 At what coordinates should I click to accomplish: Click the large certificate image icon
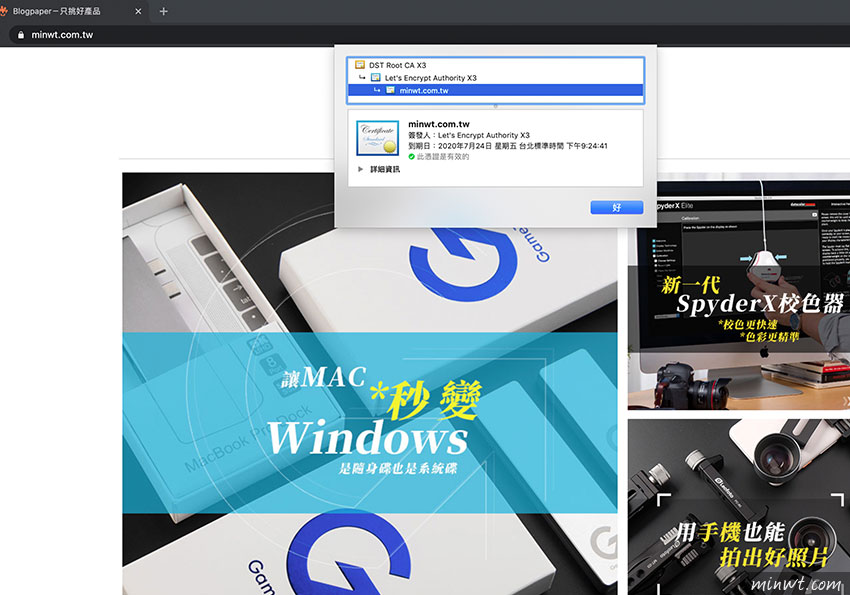pyautogui.click(x=377, y=138)
